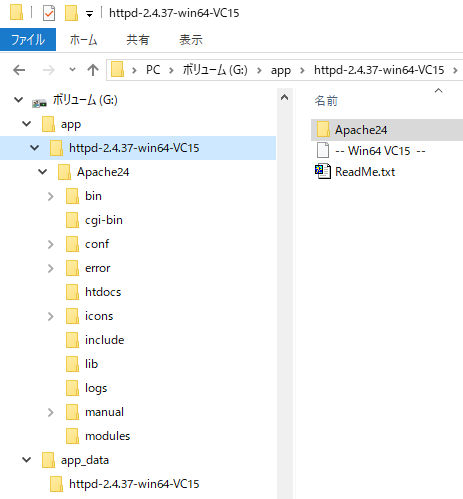This screenshot has height=499, width=463.
Task: Click the navigation pane scroll-up arrow
Action: tap(284, 97)
